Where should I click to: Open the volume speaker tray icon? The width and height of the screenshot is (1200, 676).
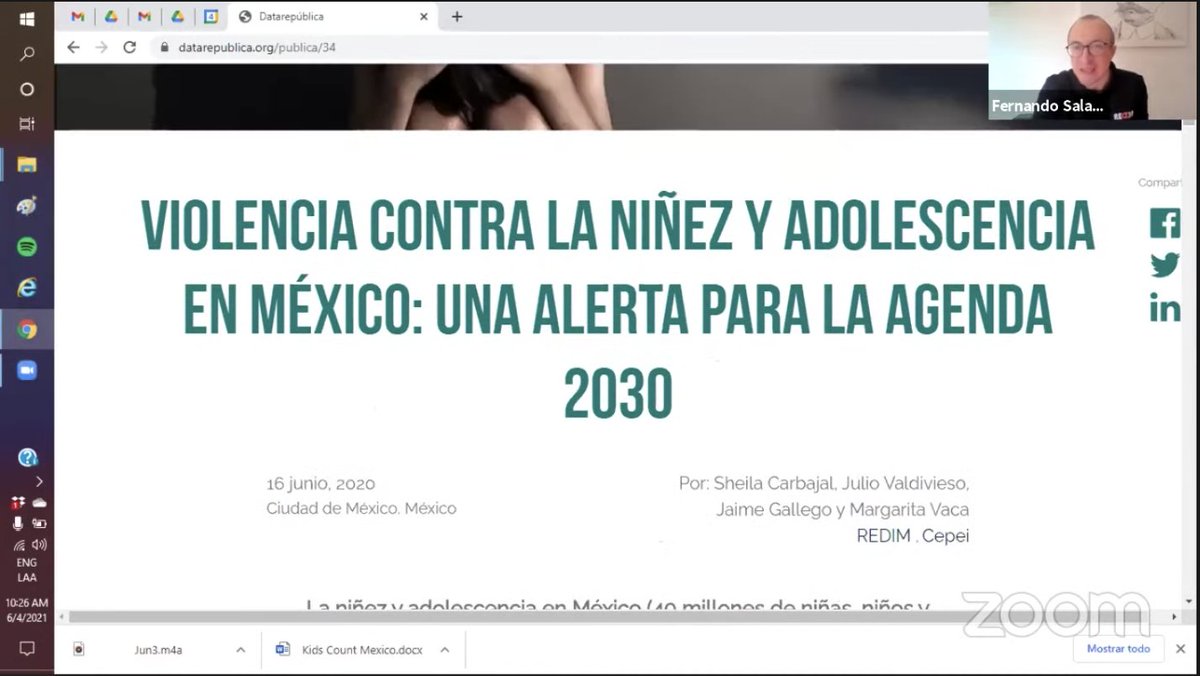click(39, 545)
